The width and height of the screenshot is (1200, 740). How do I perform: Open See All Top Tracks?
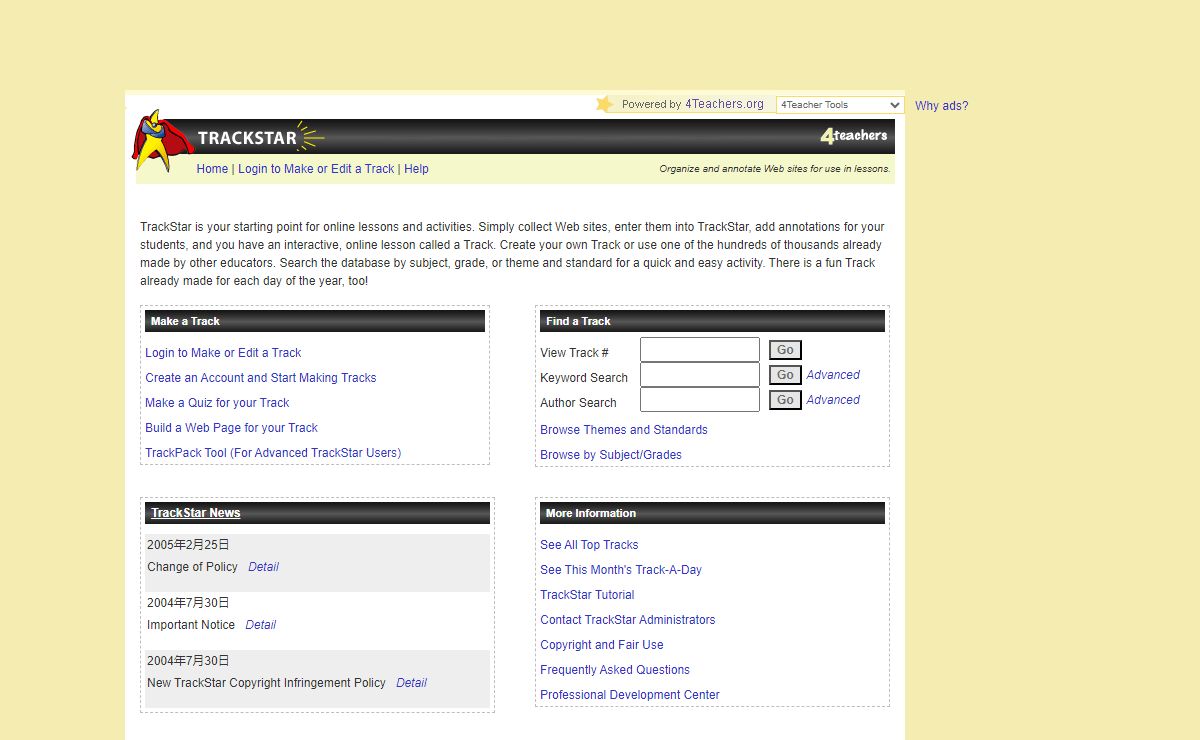[x=589, y=545]
